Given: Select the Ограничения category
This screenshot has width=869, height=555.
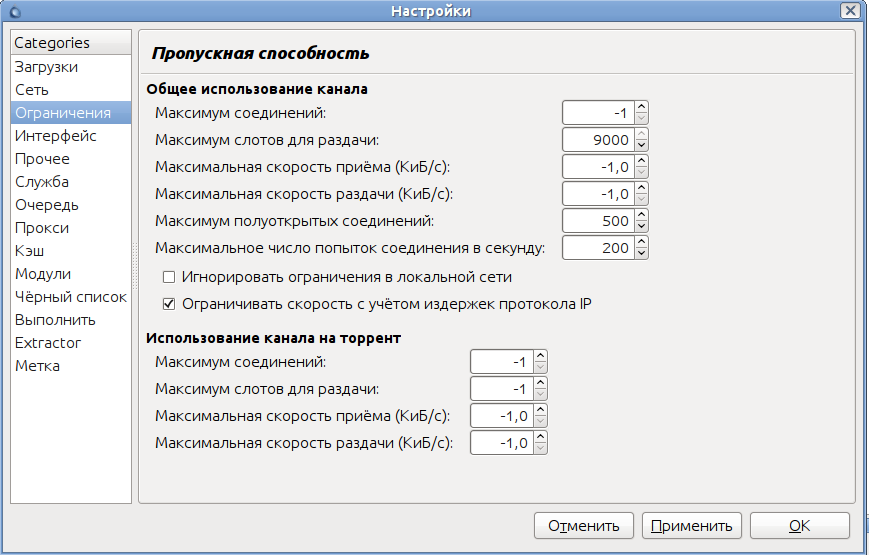Looking at the screenshot, I should click(x=71, y=113).
